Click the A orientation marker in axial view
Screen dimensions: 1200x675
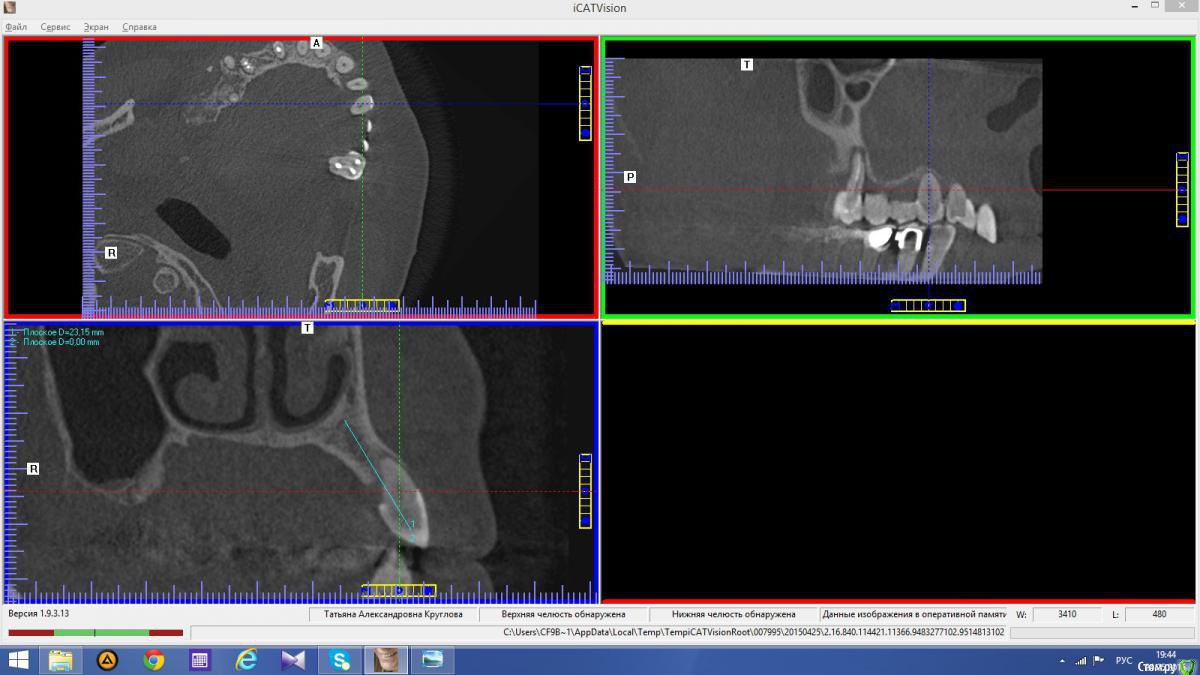click(316, 43)
